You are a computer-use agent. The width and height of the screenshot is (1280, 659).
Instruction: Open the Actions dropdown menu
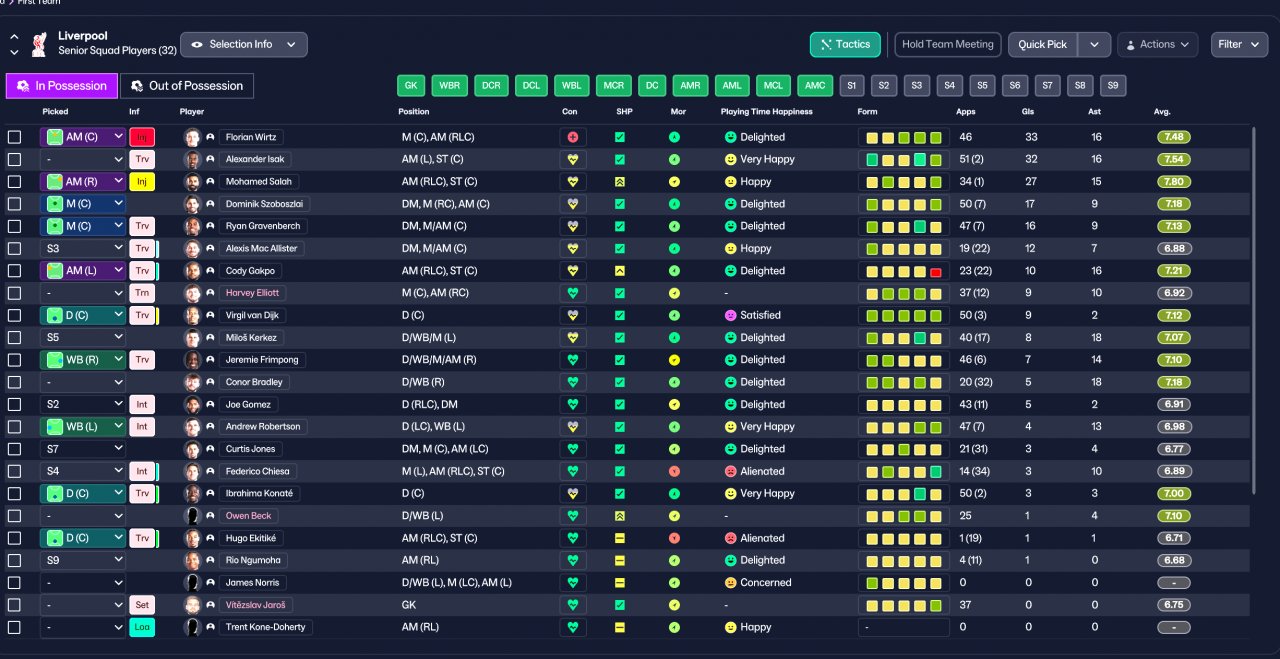[x=1157, y=44]
